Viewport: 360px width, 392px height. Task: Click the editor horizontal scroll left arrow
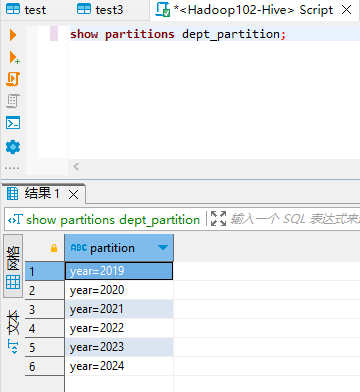[x=76, y=166]
